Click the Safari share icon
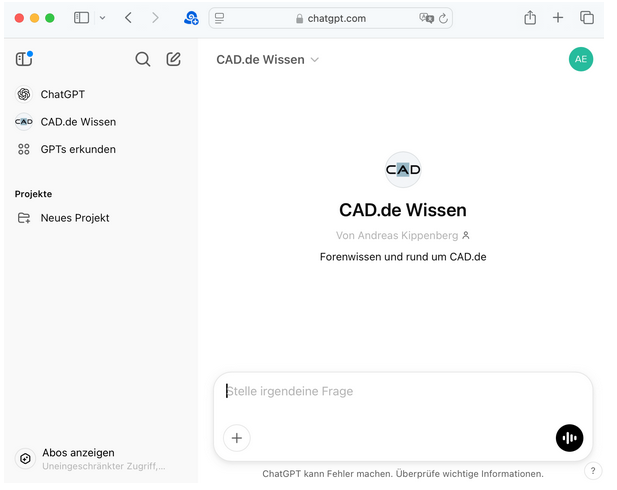 530,18
